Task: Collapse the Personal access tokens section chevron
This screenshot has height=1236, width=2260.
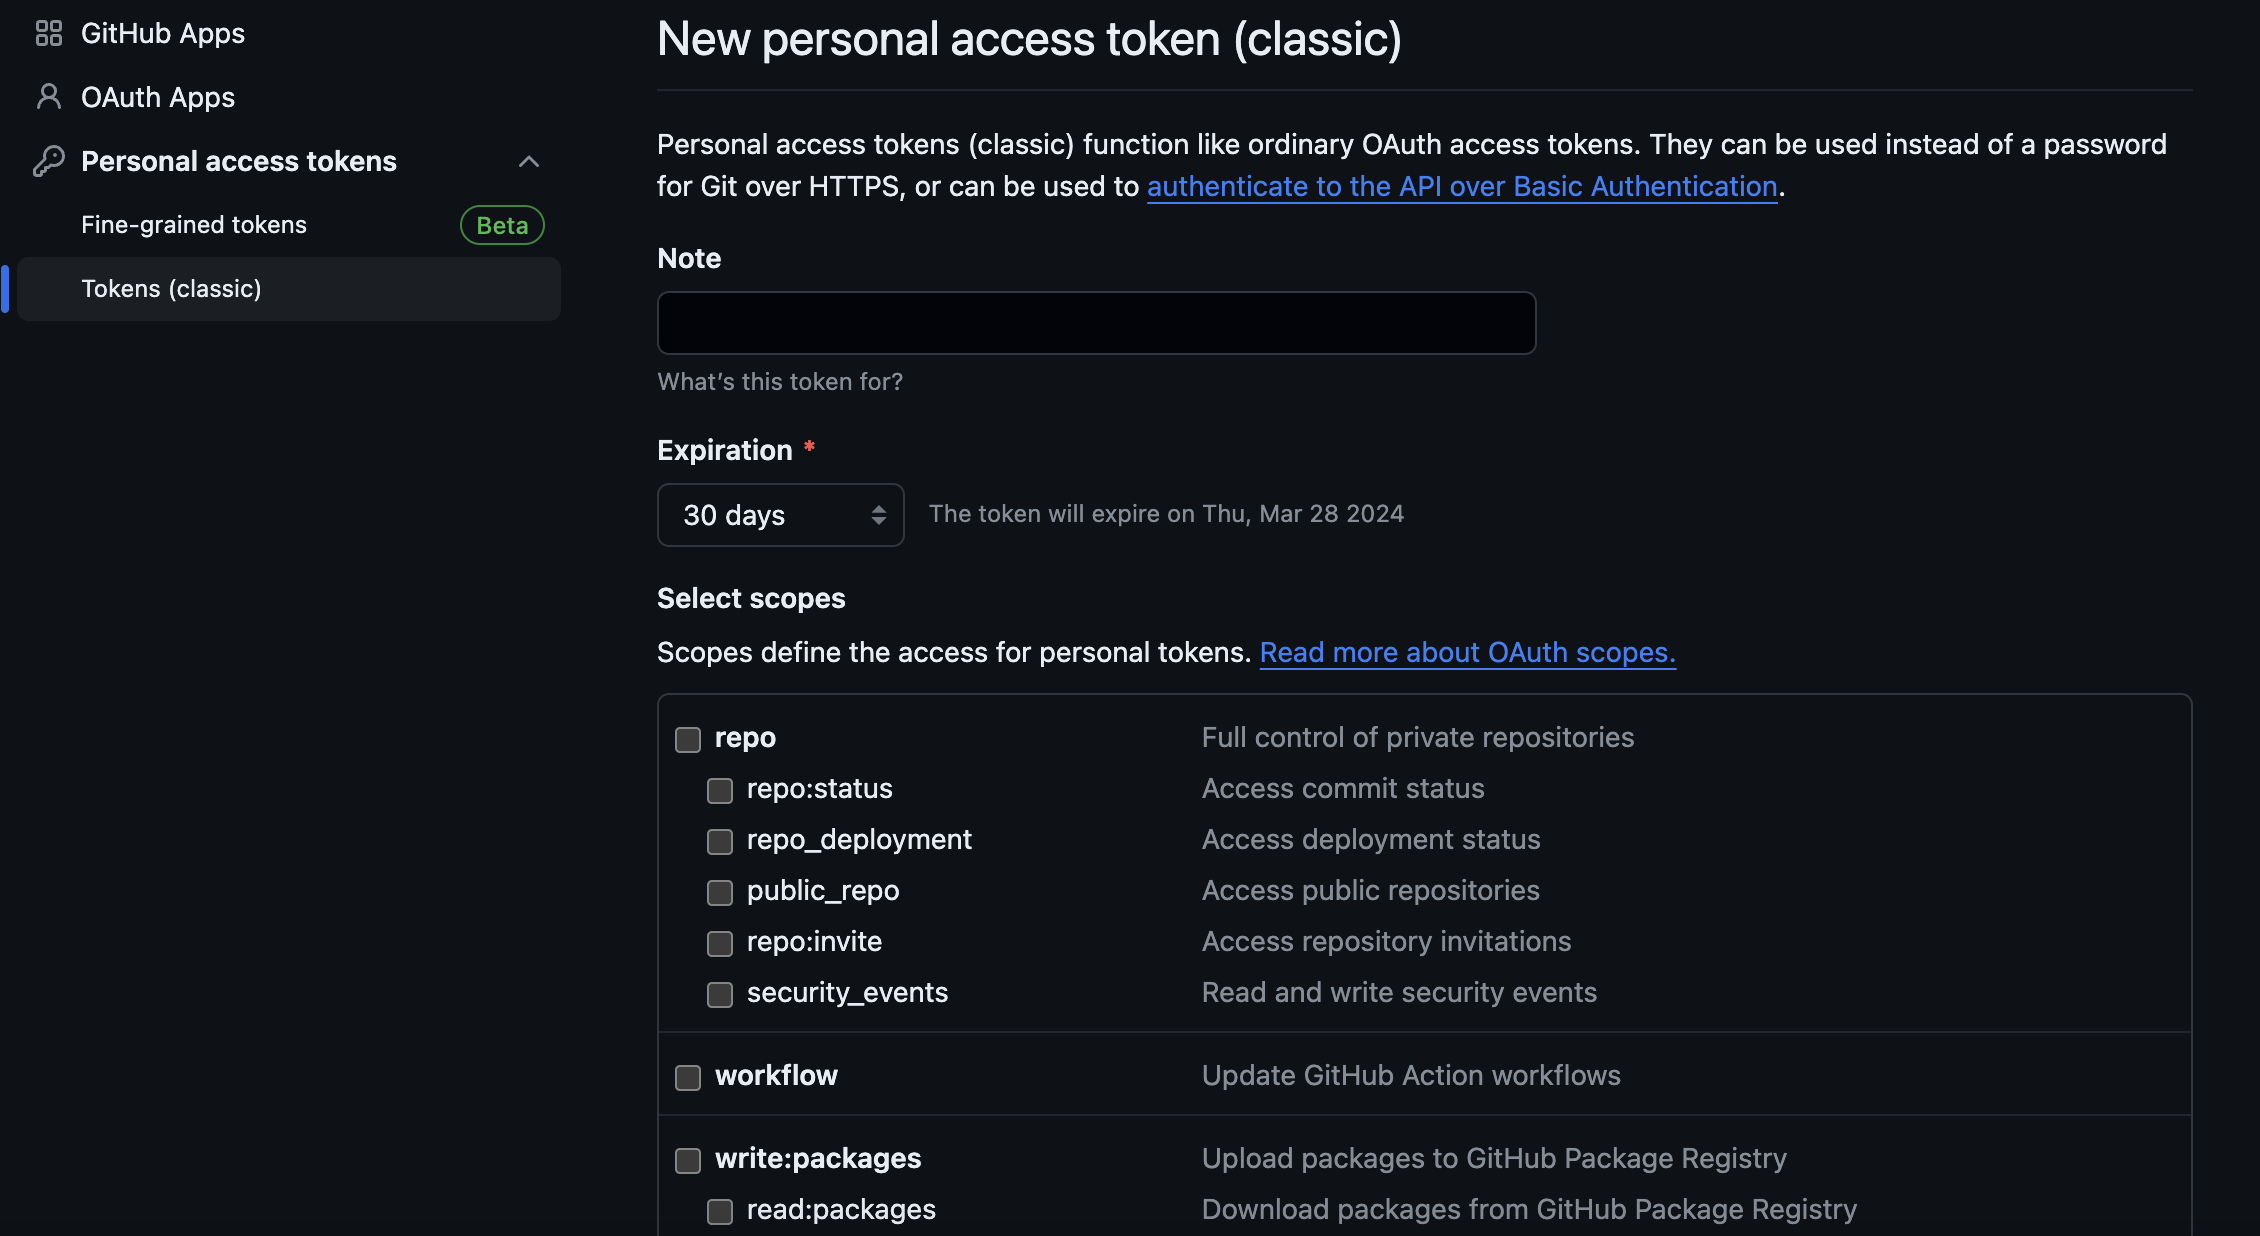Action: coord(529,161)
